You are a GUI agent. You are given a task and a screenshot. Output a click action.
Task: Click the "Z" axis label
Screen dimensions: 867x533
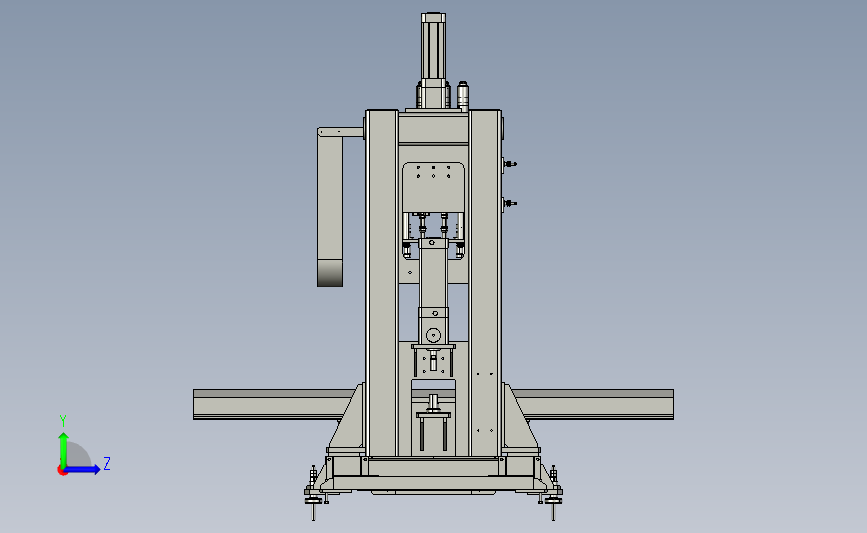(107, 463)
